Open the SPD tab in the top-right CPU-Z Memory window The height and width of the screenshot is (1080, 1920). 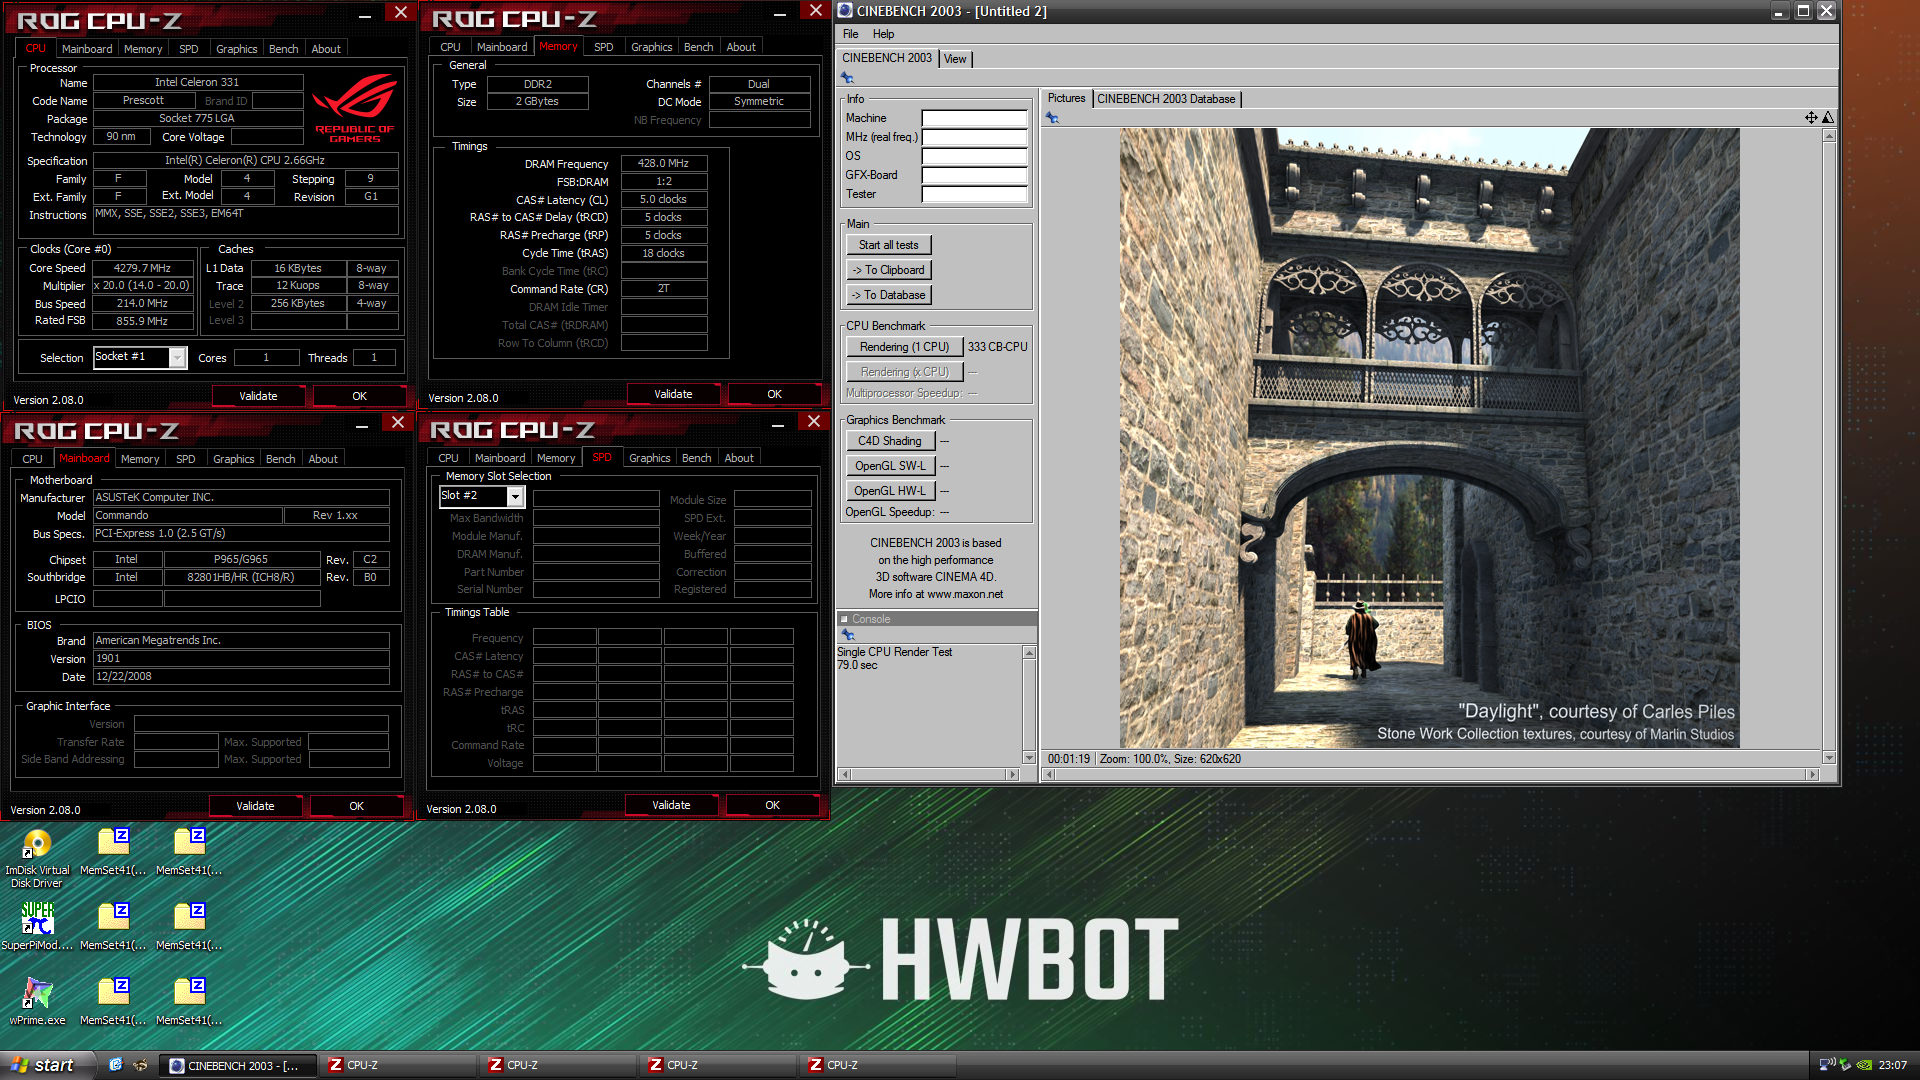click(603, 47)
